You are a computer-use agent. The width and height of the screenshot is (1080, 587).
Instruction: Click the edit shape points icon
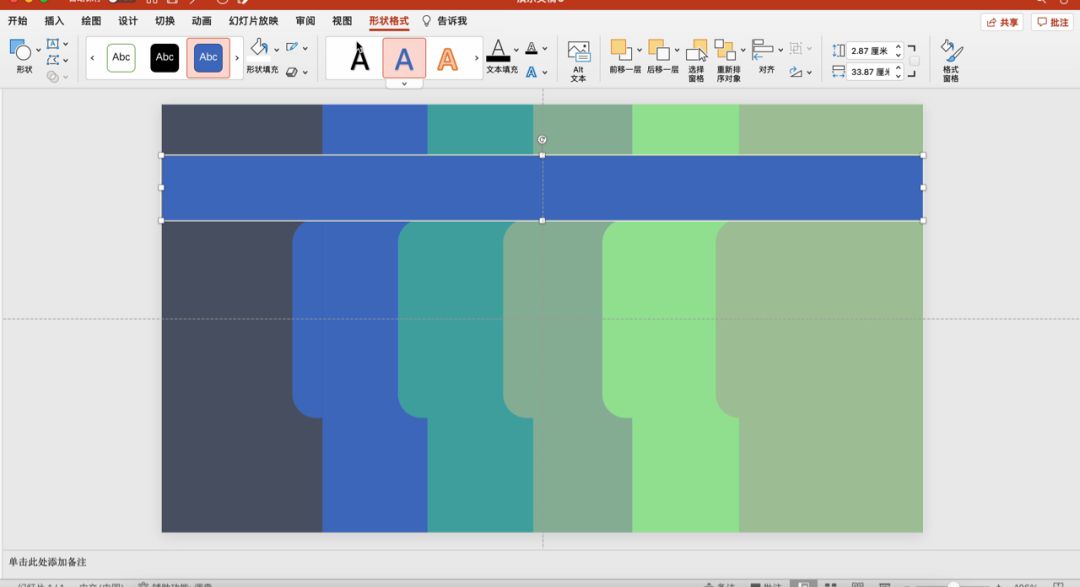(53, 61)
